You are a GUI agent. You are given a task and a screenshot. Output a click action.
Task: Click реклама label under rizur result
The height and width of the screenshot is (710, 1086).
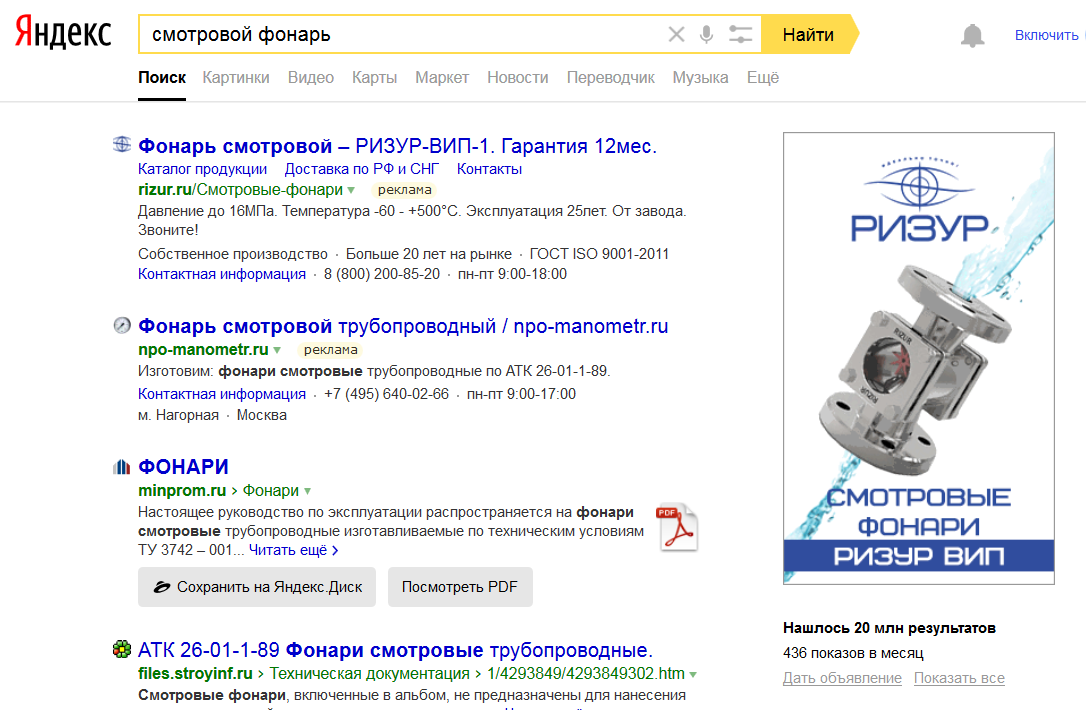pyautogui.click(x=404, y=190)
